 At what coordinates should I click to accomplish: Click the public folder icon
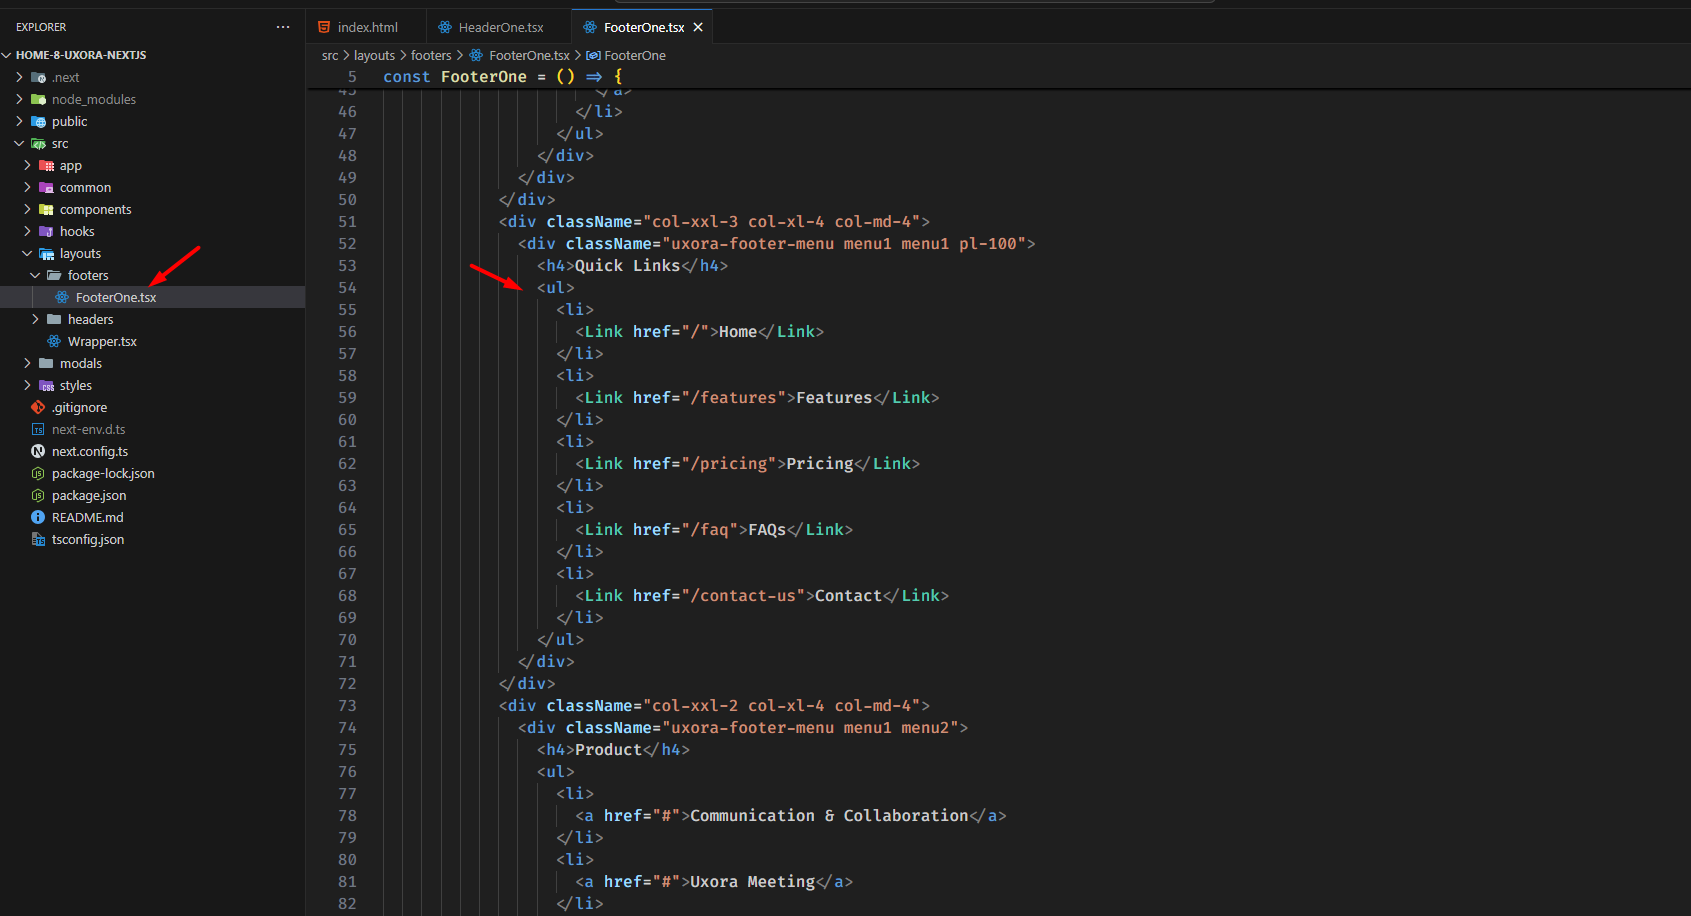(38, 121)
